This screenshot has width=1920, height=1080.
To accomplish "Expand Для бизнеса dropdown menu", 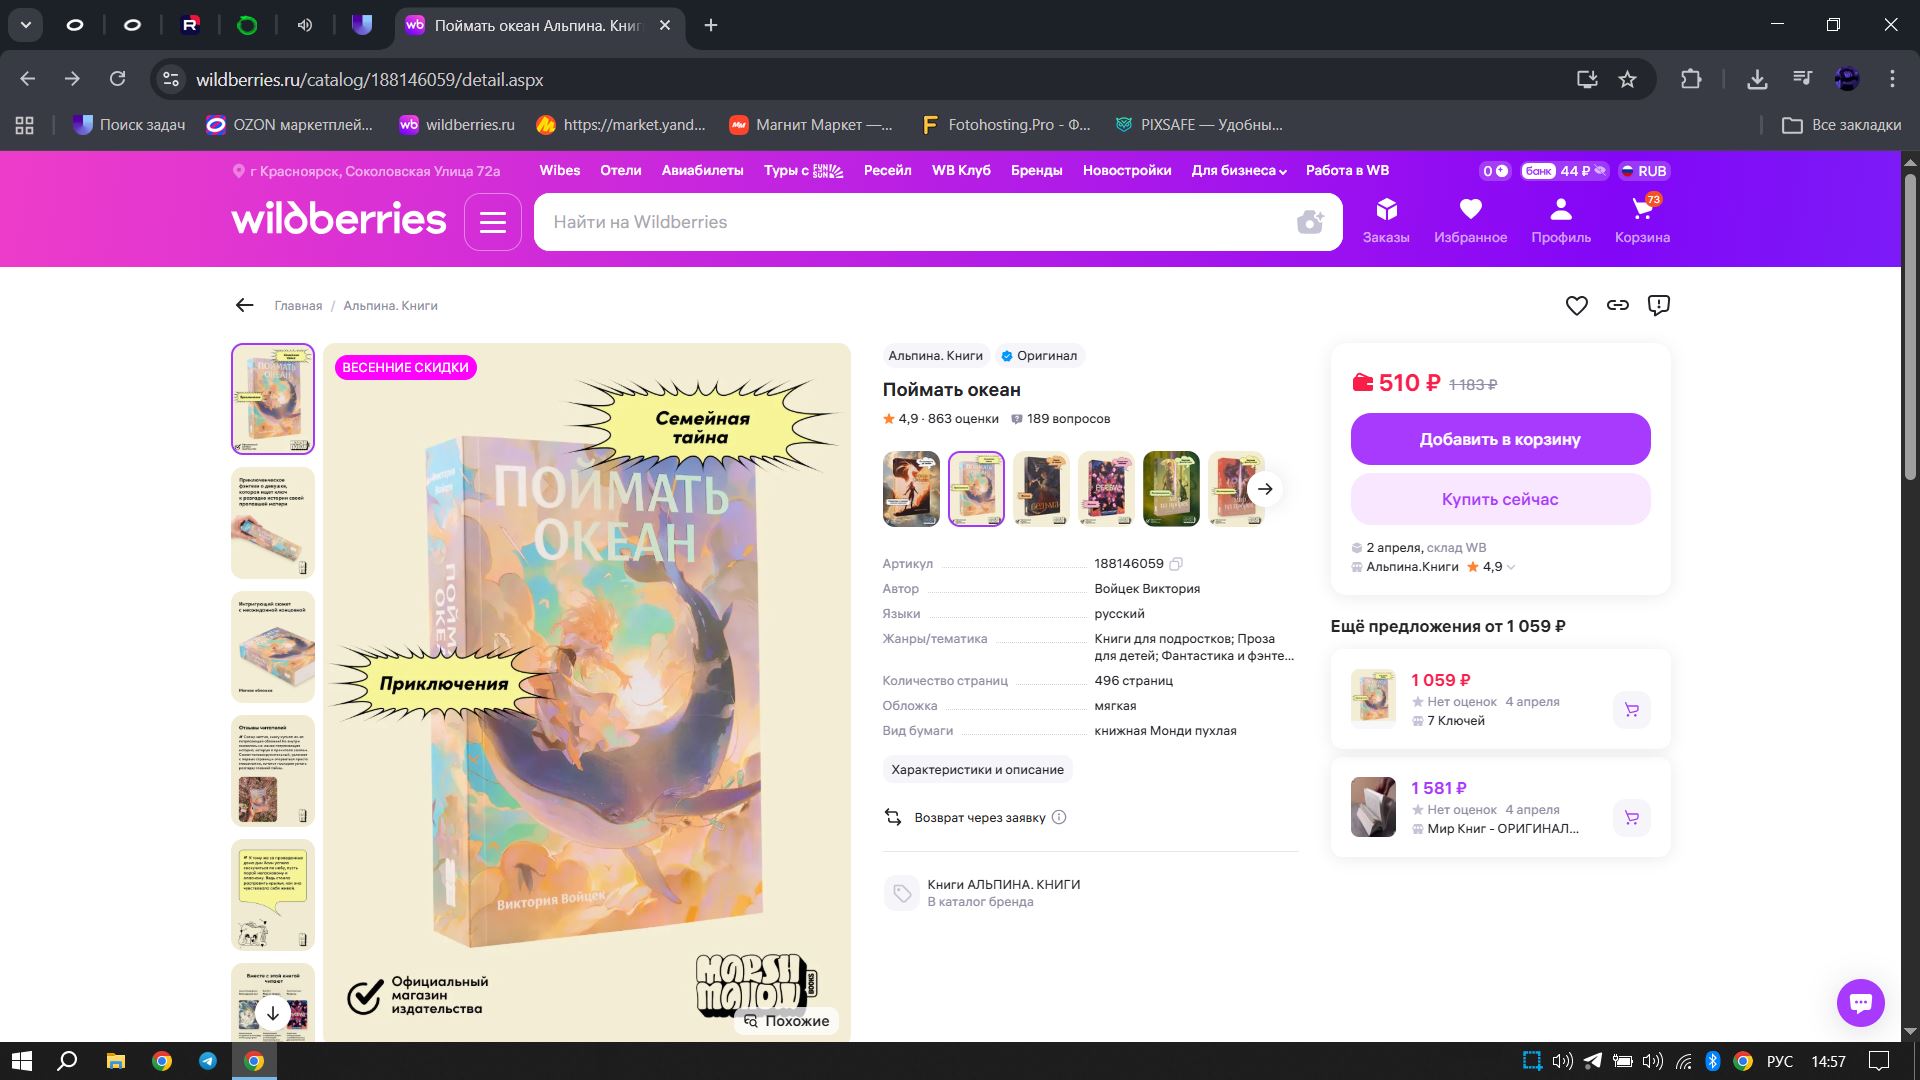I will [x=1238, y=171].
